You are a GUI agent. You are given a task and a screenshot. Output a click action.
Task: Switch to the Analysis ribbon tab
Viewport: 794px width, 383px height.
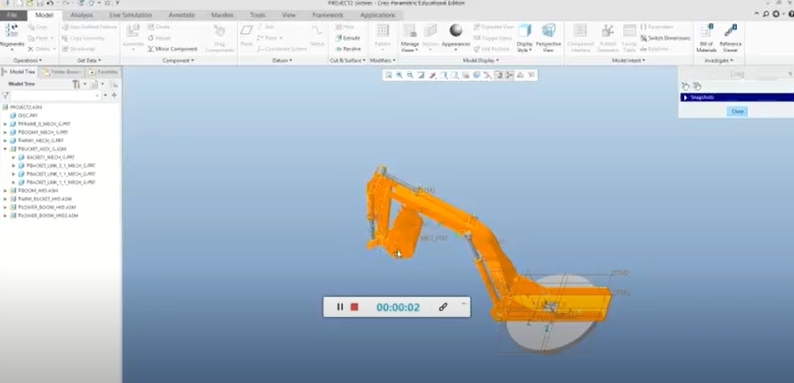click(x=82, y=15)
